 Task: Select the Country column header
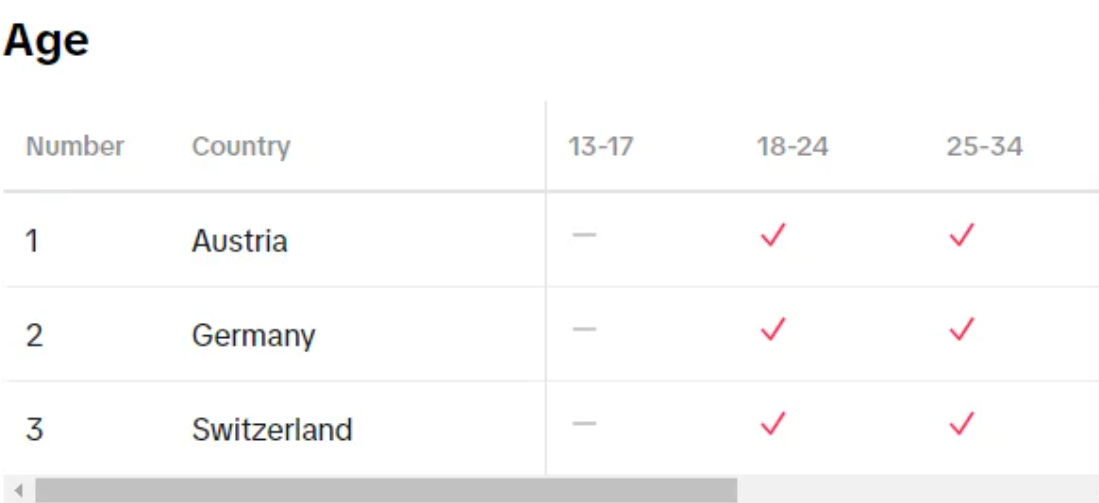241,147
